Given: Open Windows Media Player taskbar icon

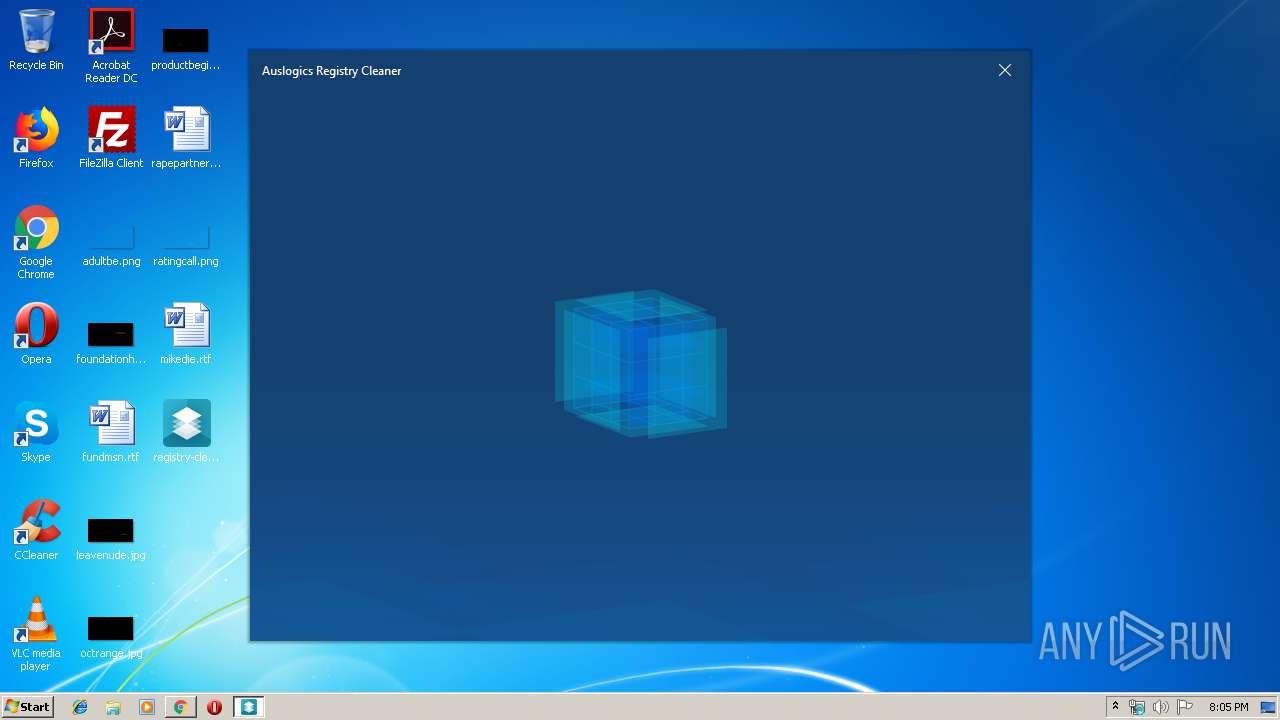Looking at the screenshot, I should pyautogui.click(x=147, y=707).
